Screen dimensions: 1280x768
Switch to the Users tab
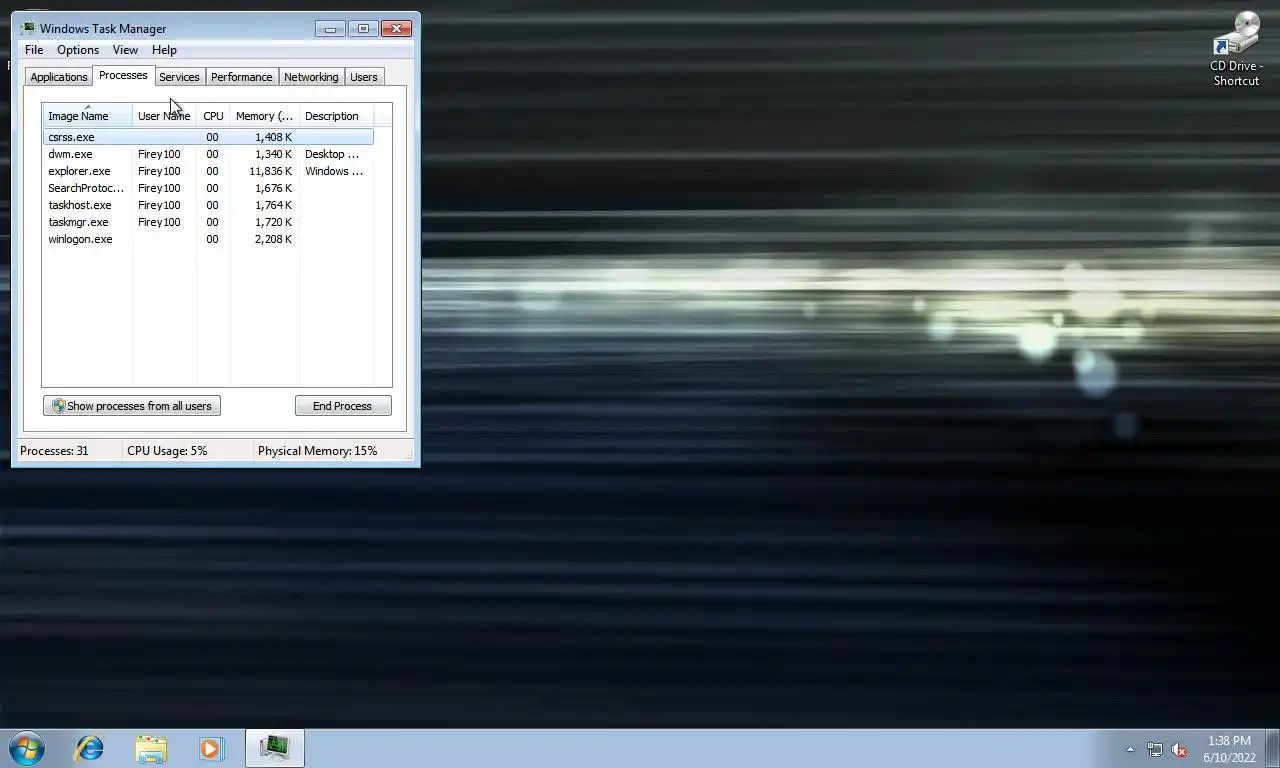[364, 77]
